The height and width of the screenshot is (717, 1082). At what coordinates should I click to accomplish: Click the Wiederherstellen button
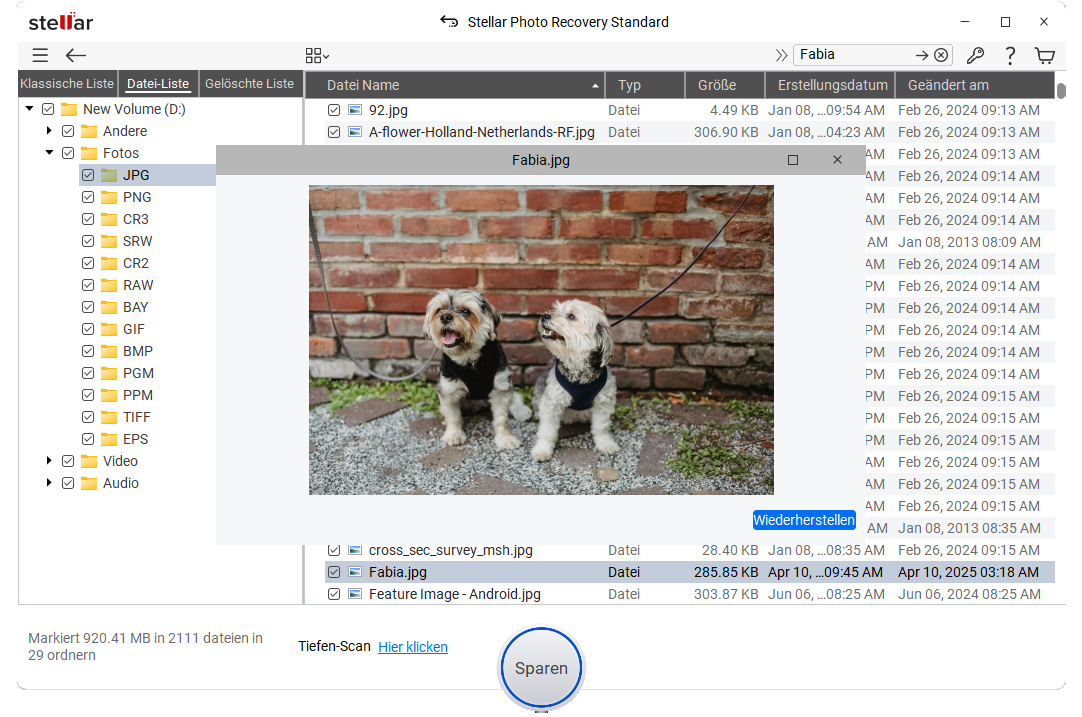coord(804,520)
